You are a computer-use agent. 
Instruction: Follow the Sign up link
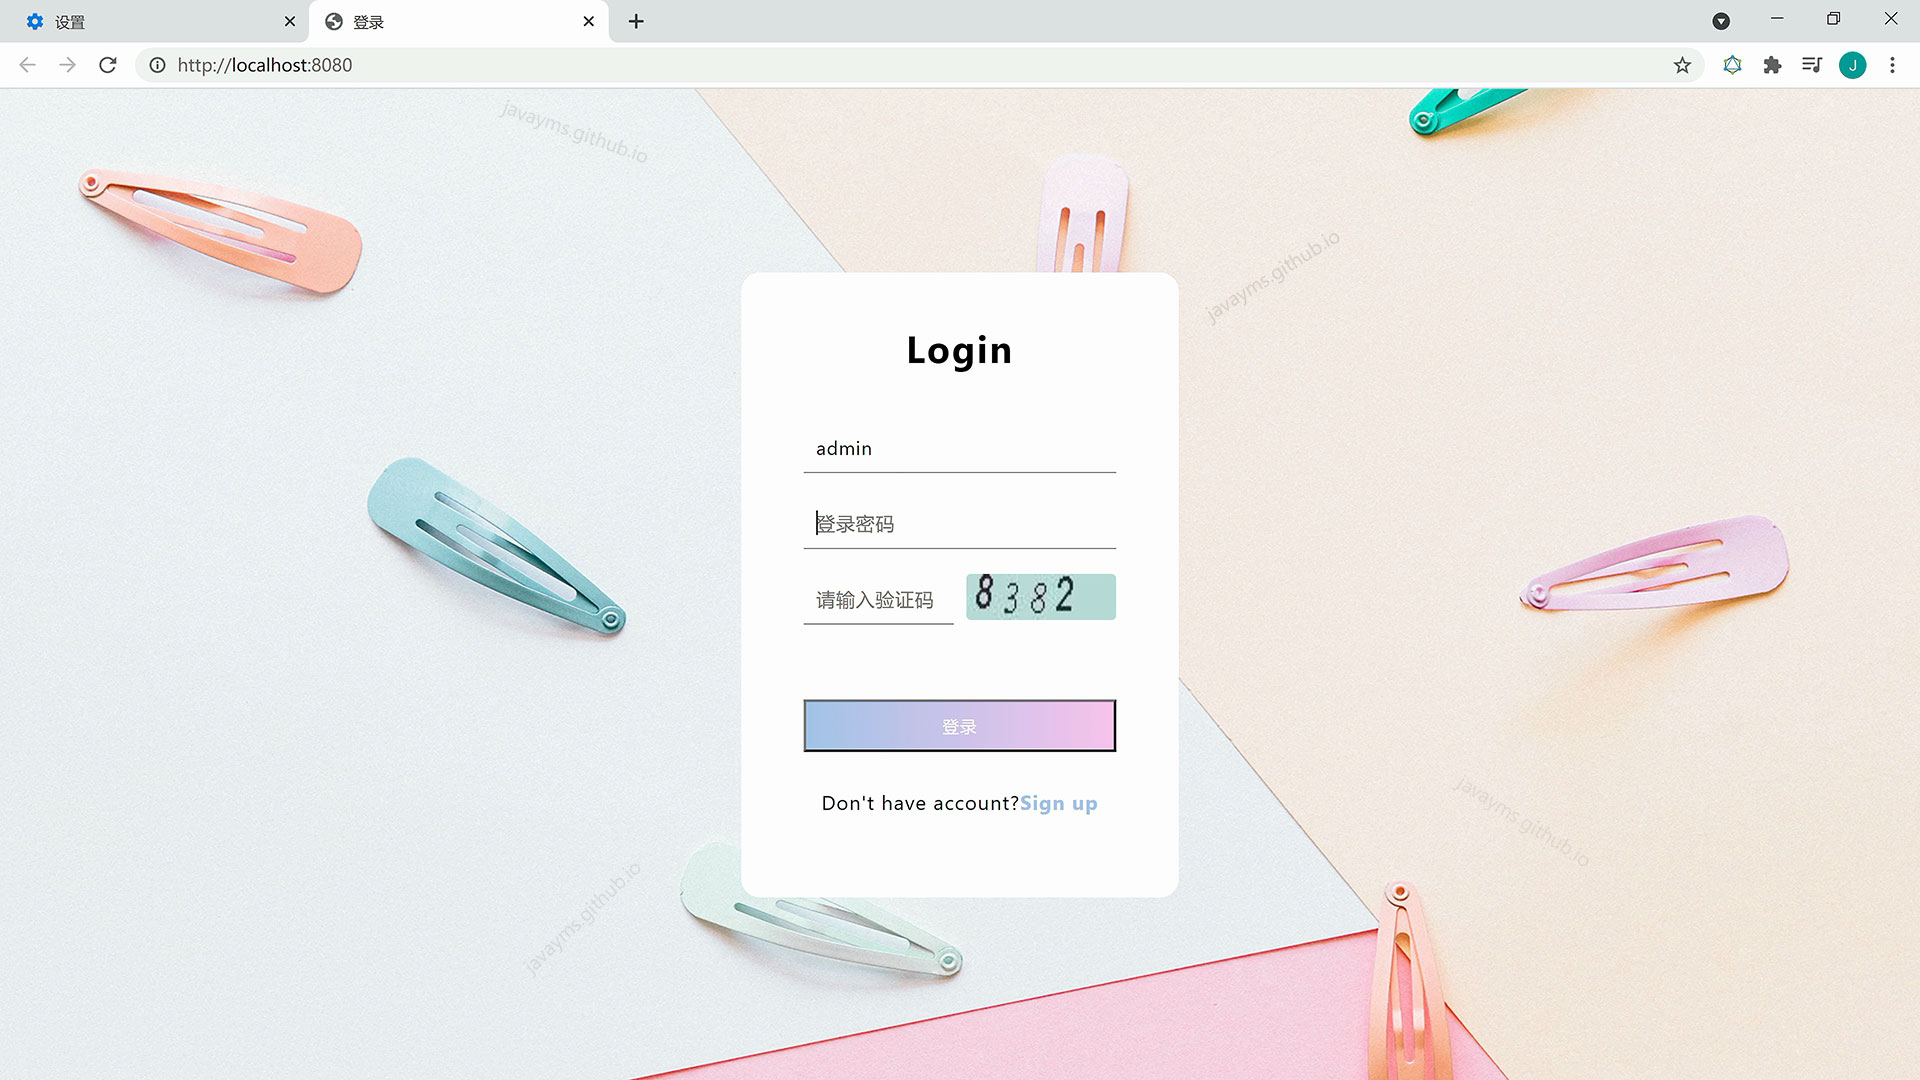pos(1058,803)
